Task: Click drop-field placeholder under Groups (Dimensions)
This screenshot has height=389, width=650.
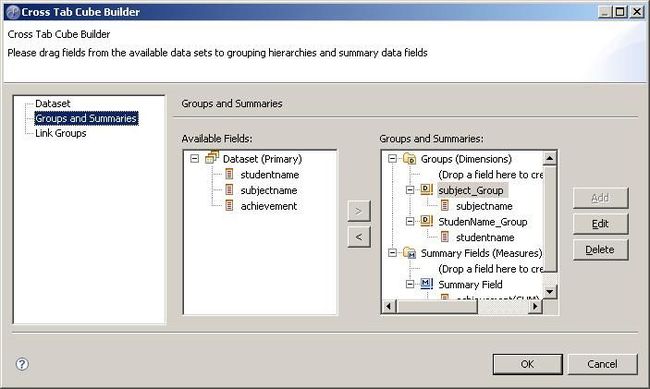Action: point(490,175)
